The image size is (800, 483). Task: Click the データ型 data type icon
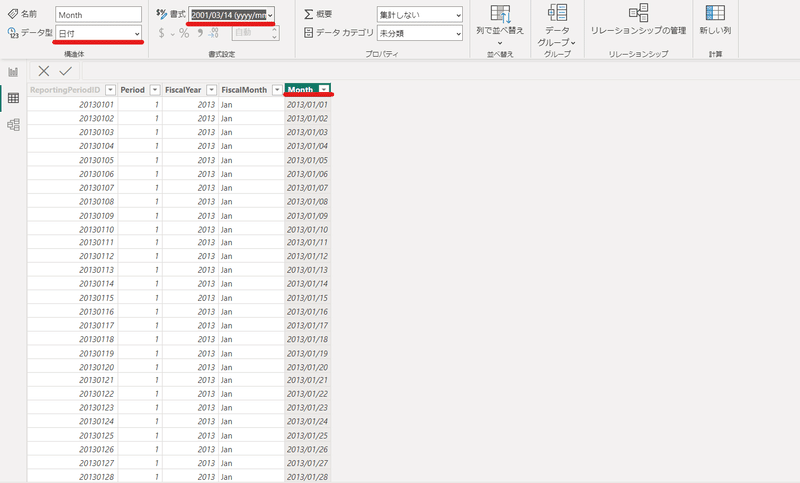coord(13,33)
